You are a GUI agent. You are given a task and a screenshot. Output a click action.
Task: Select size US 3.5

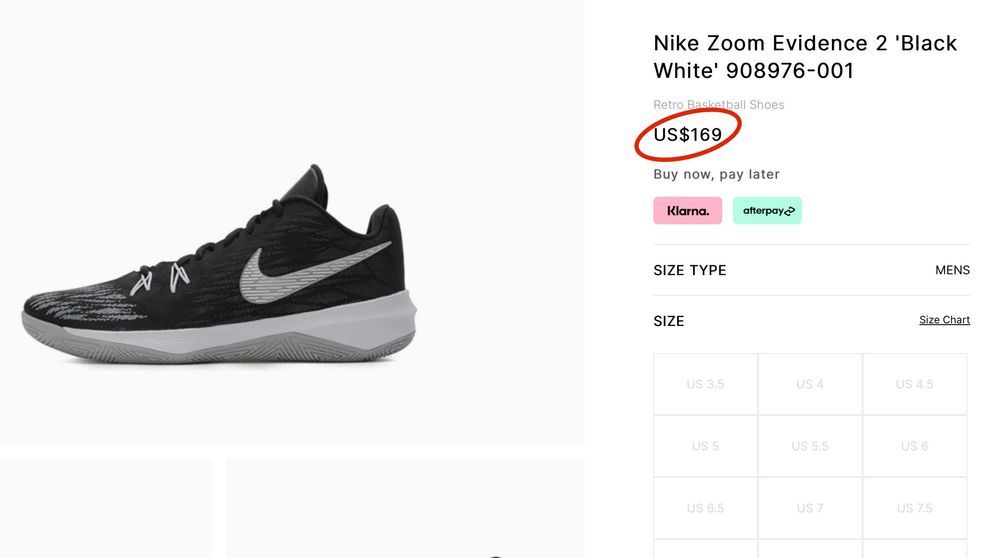[x=705, y=384]
